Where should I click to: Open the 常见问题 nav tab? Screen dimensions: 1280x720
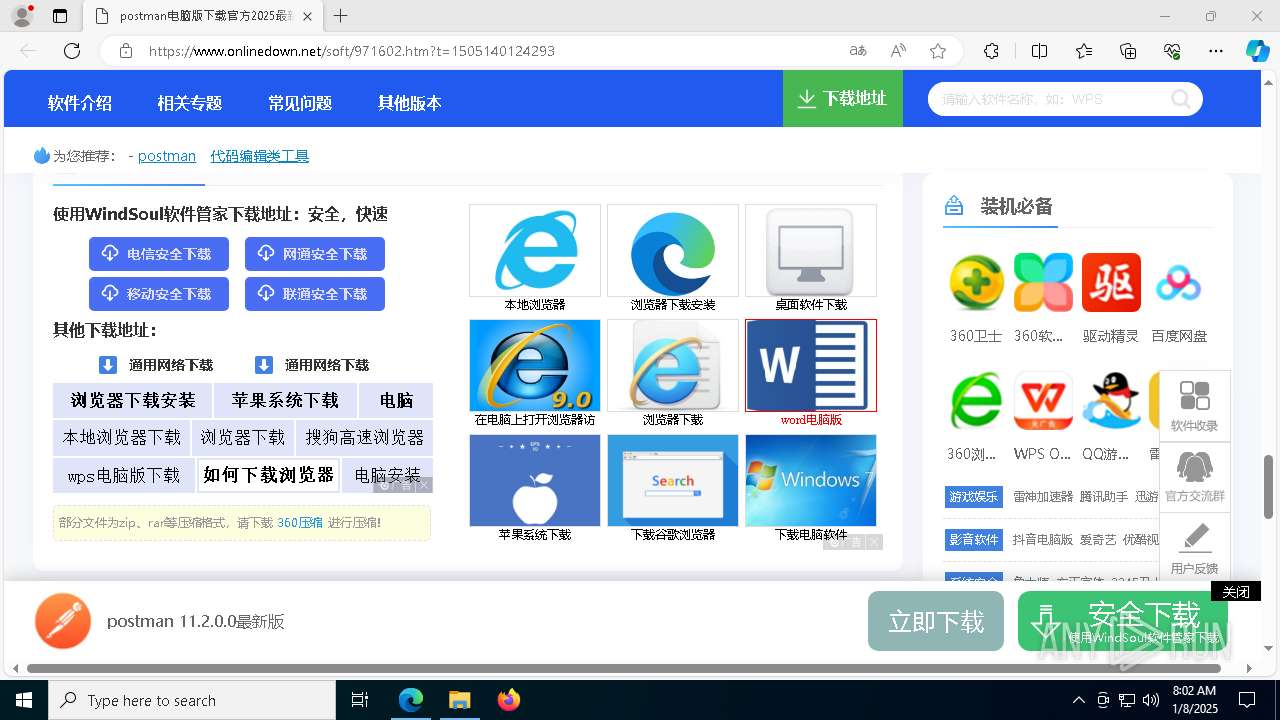[x=300, y=103]
